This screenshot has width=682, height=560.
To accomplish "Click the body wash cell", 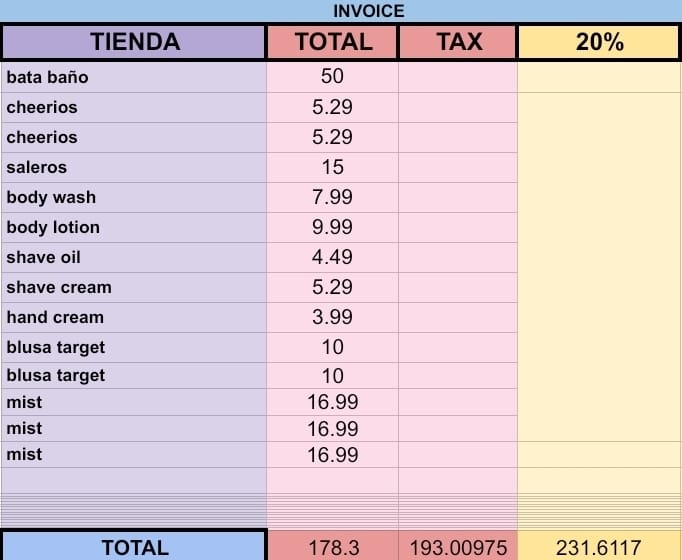I will coord(134,197).
